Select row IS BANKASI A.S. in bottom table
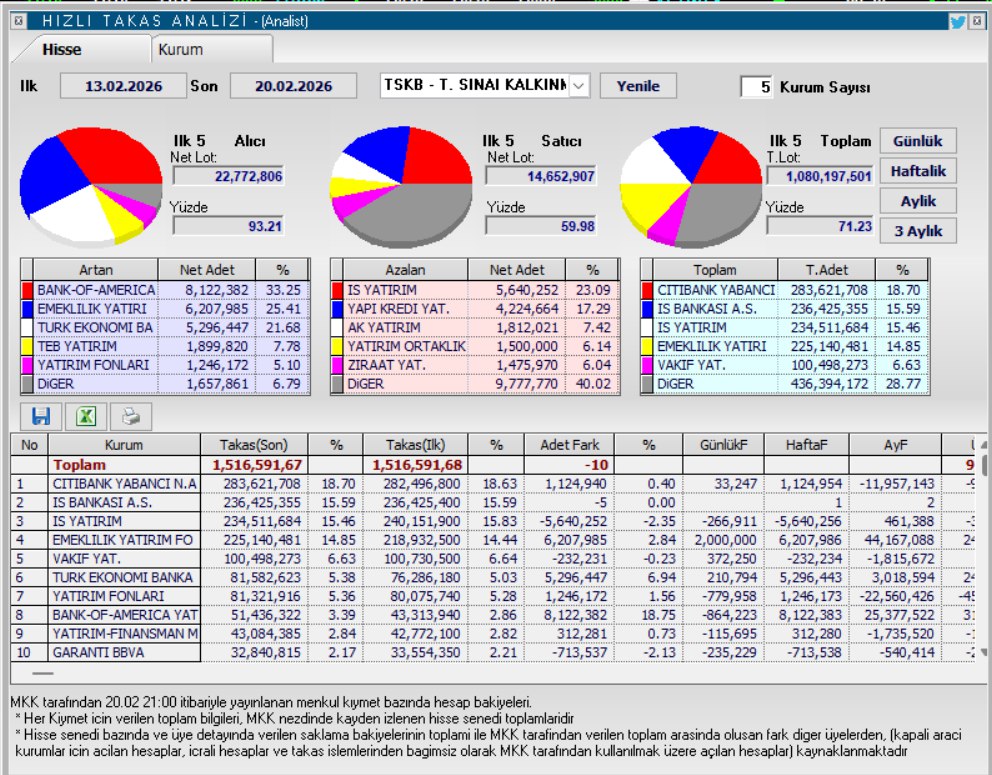 click(493, 502)
